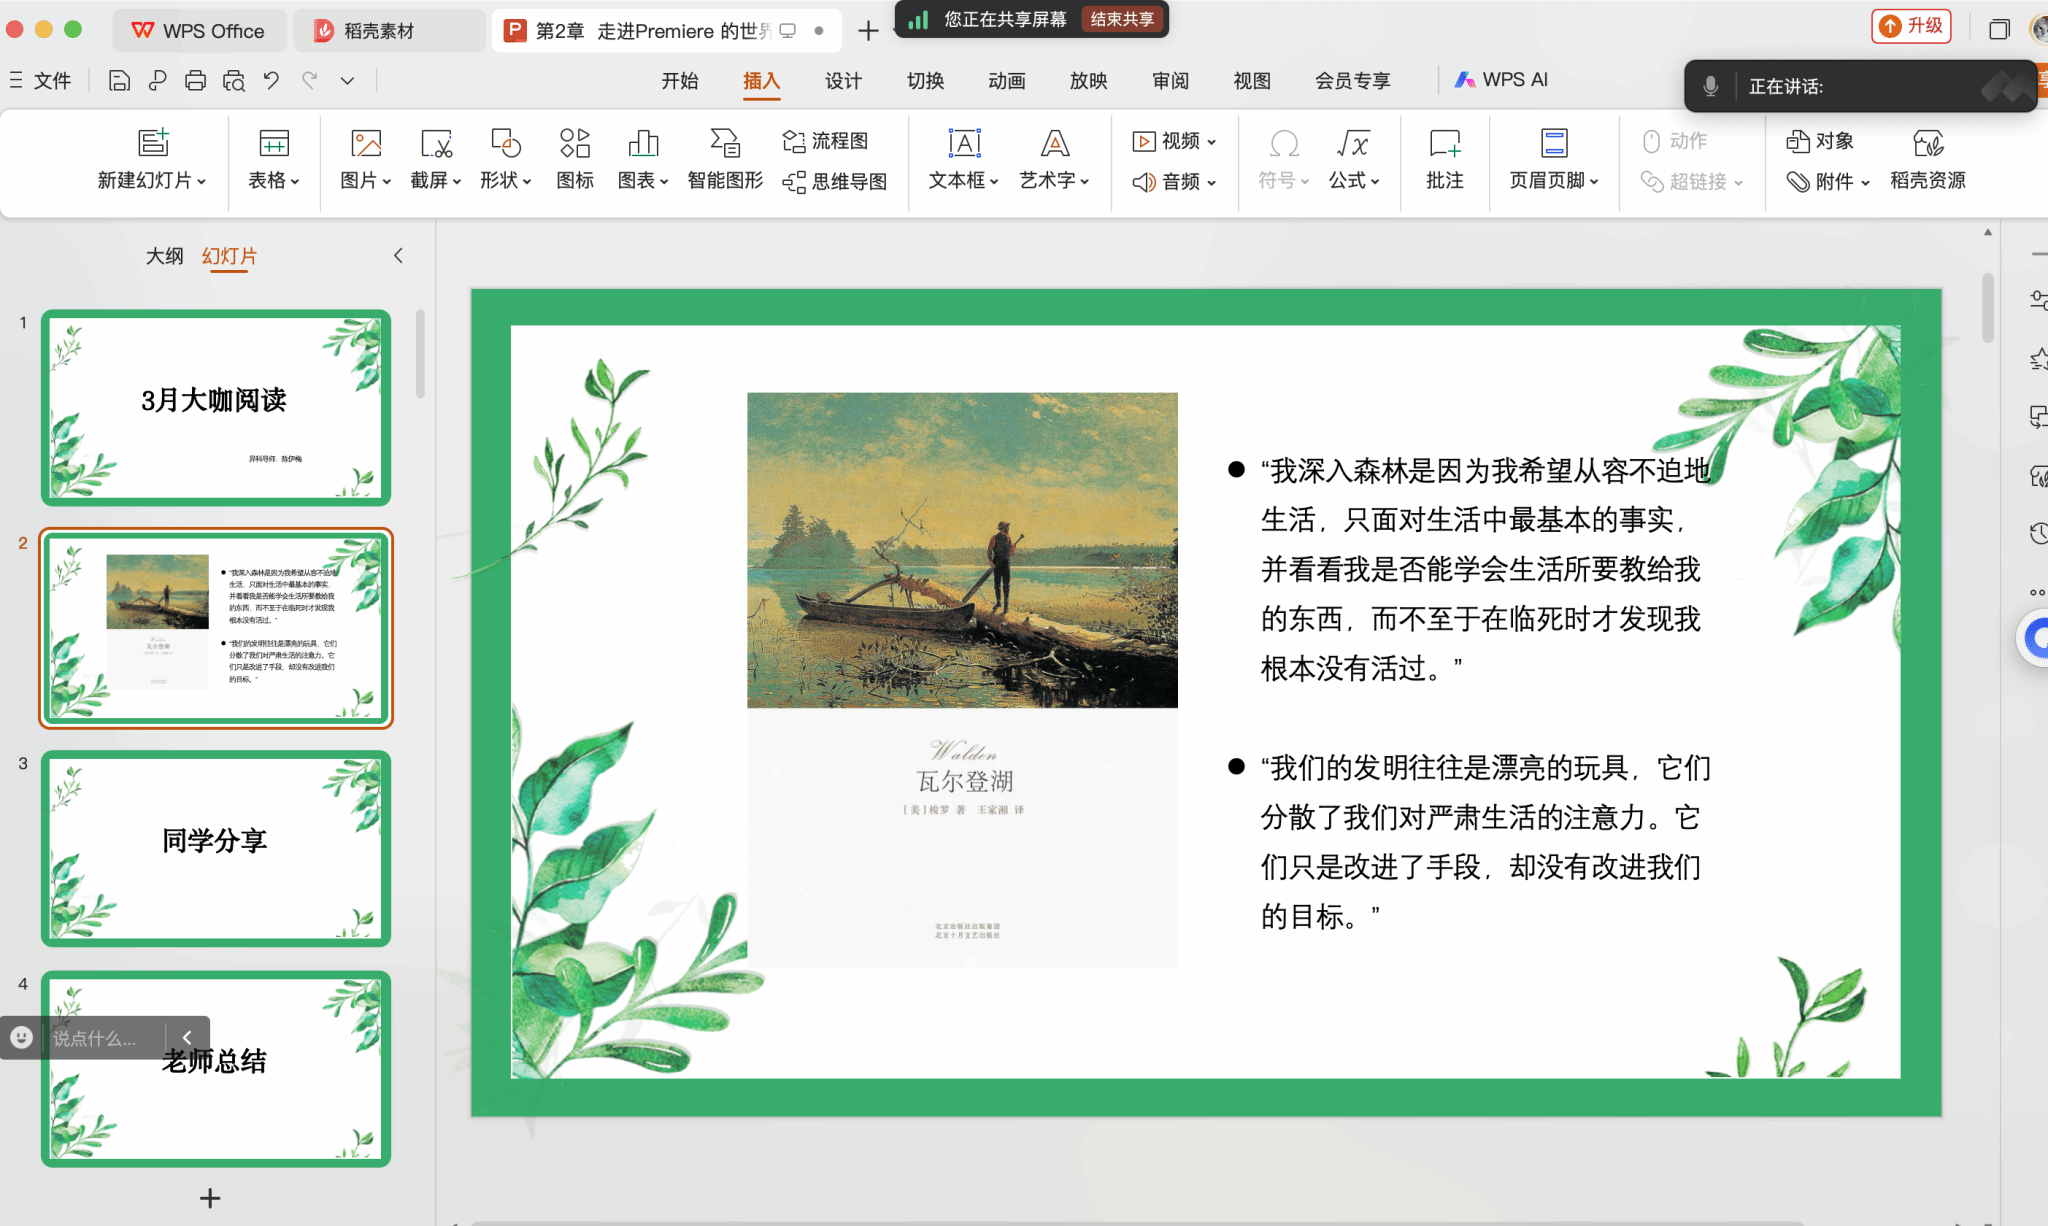Add a new slide with plus button
The width and height of the screenshot is (2048, 1226).
point(210,1198)
